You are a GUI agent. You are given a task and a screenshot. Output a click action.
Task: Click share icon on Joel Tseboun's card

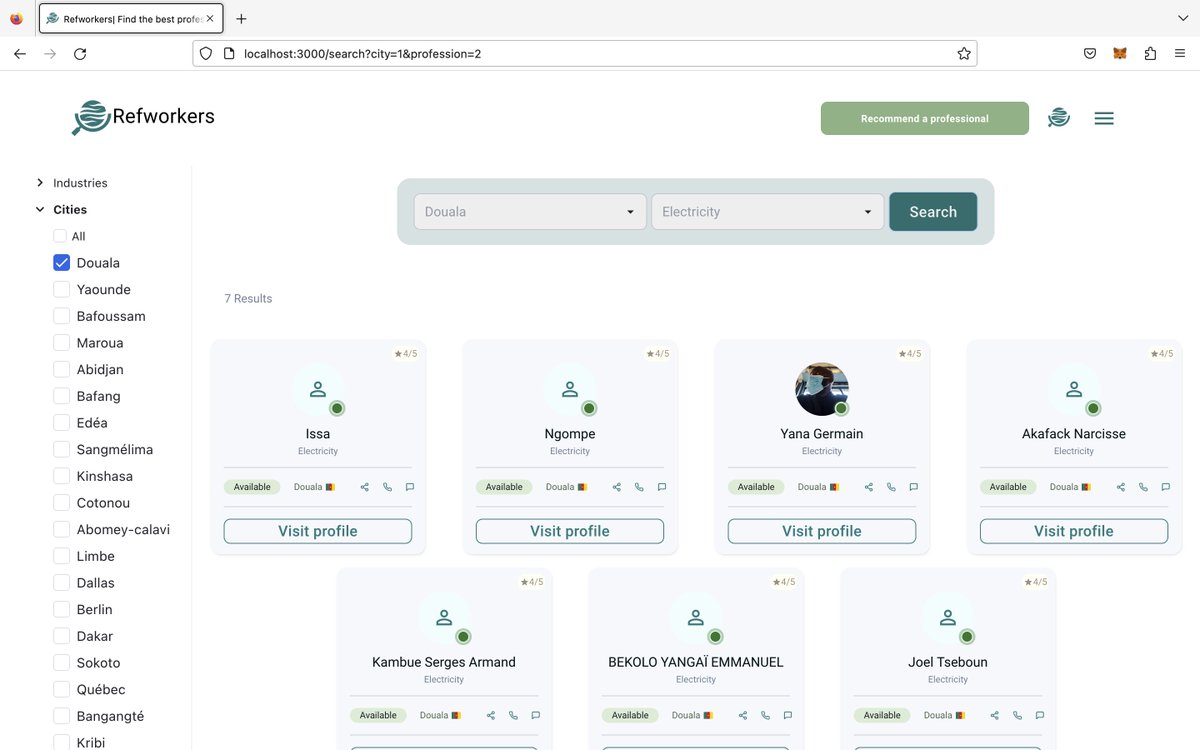[x=995, y=715]
